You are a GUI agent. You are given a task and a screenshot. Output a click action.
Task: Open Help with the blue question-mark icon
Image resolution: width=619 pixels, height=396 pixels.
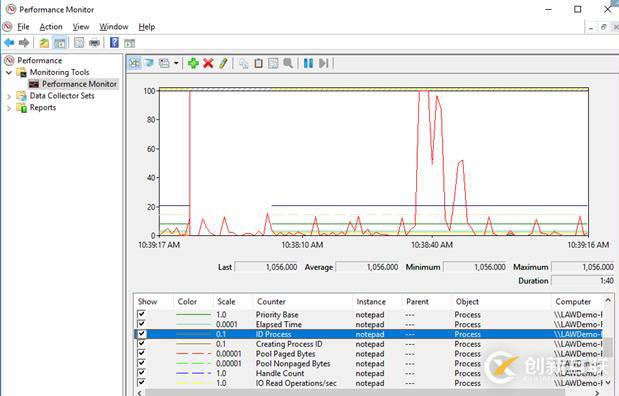(x=114, y=42)
